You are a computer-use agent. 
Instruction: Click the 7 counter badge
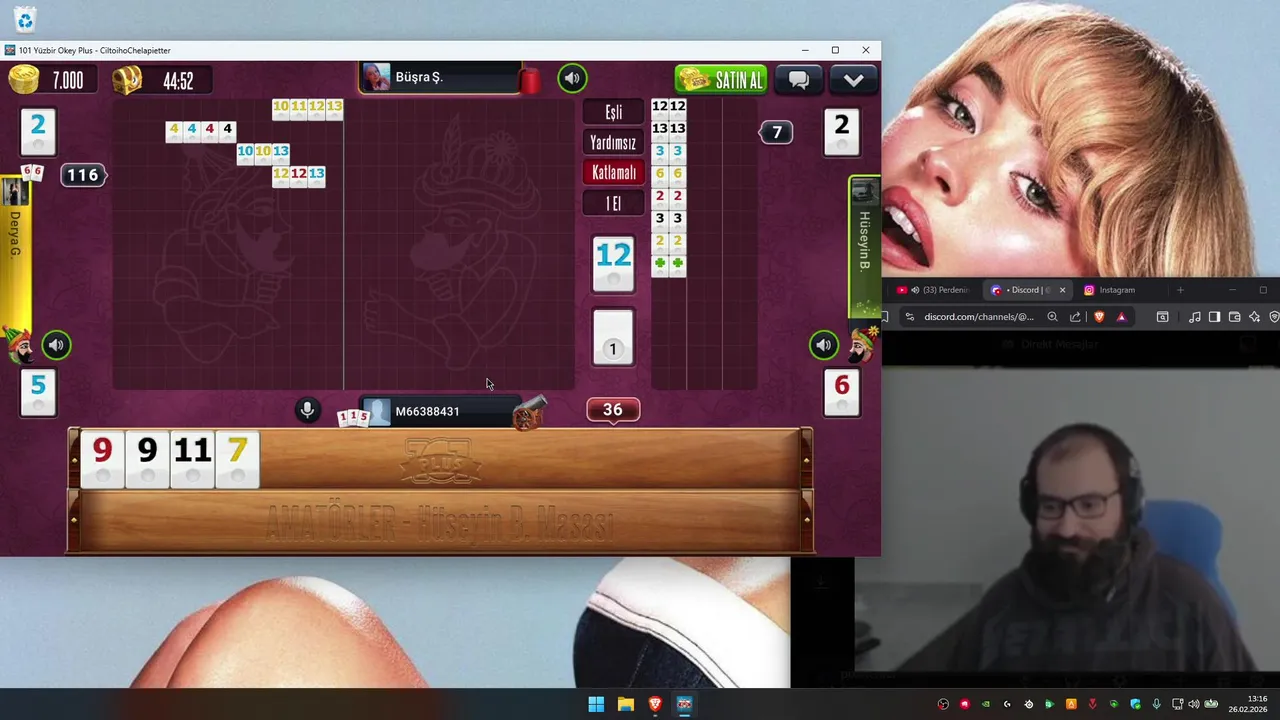pos(777,132)
